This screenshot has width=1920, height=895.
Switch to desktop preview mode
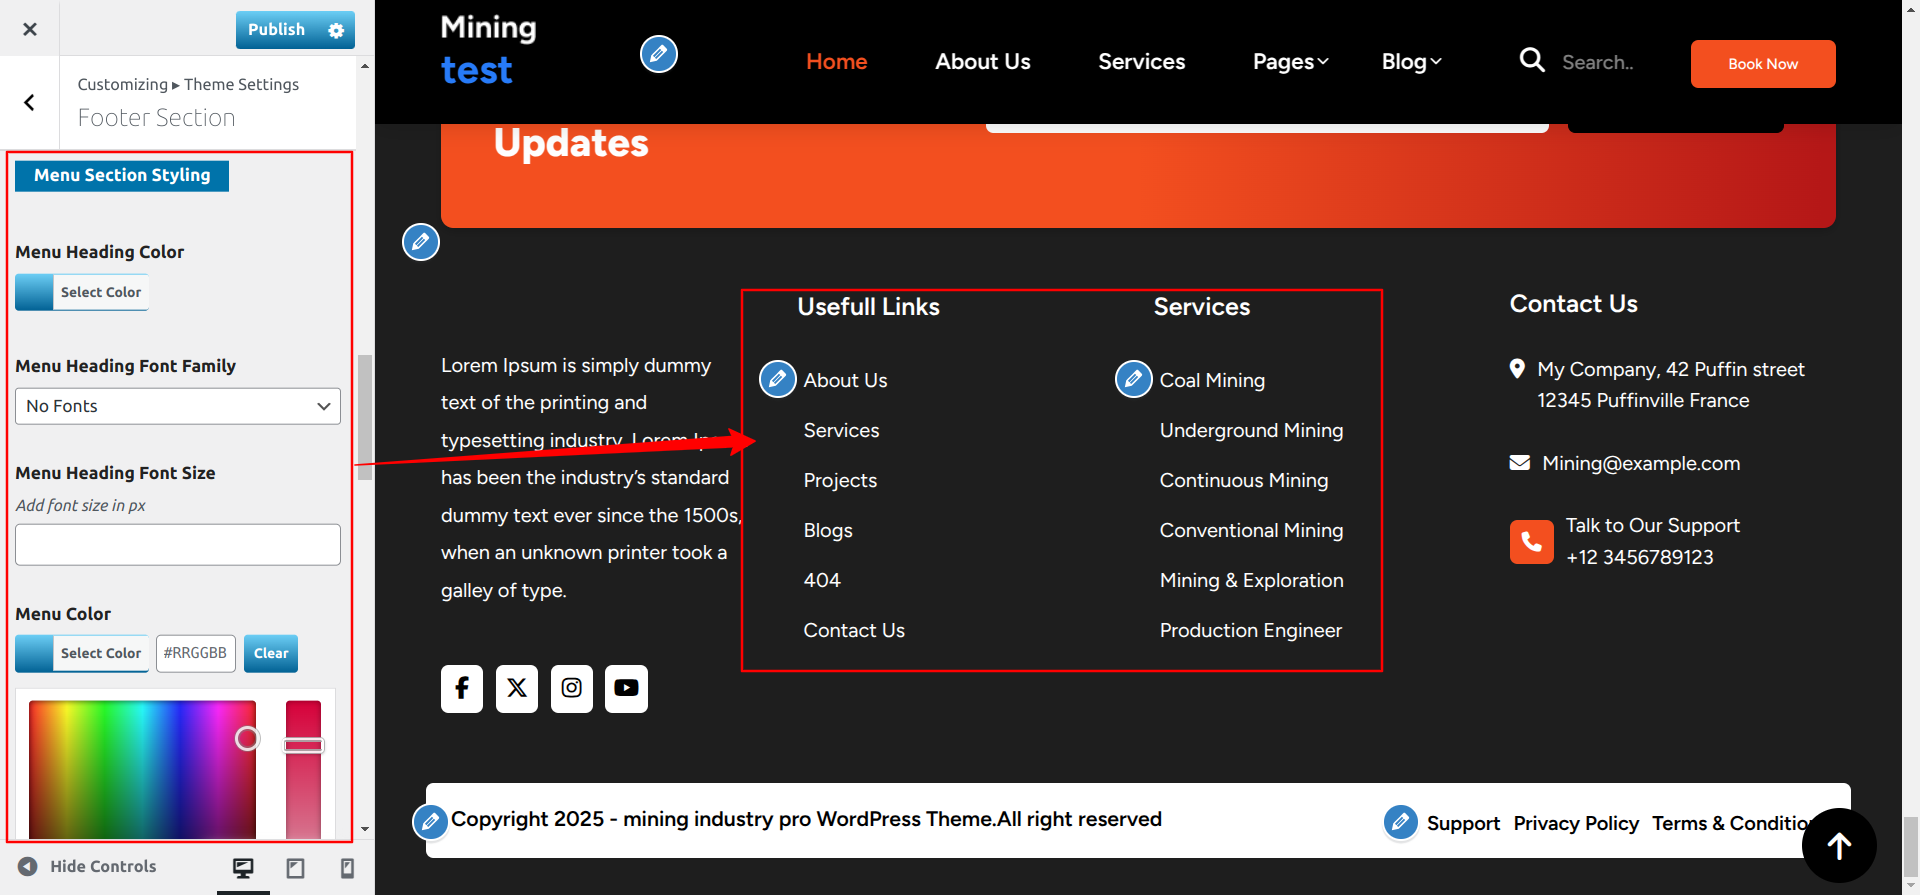click(x=243, y=868)
